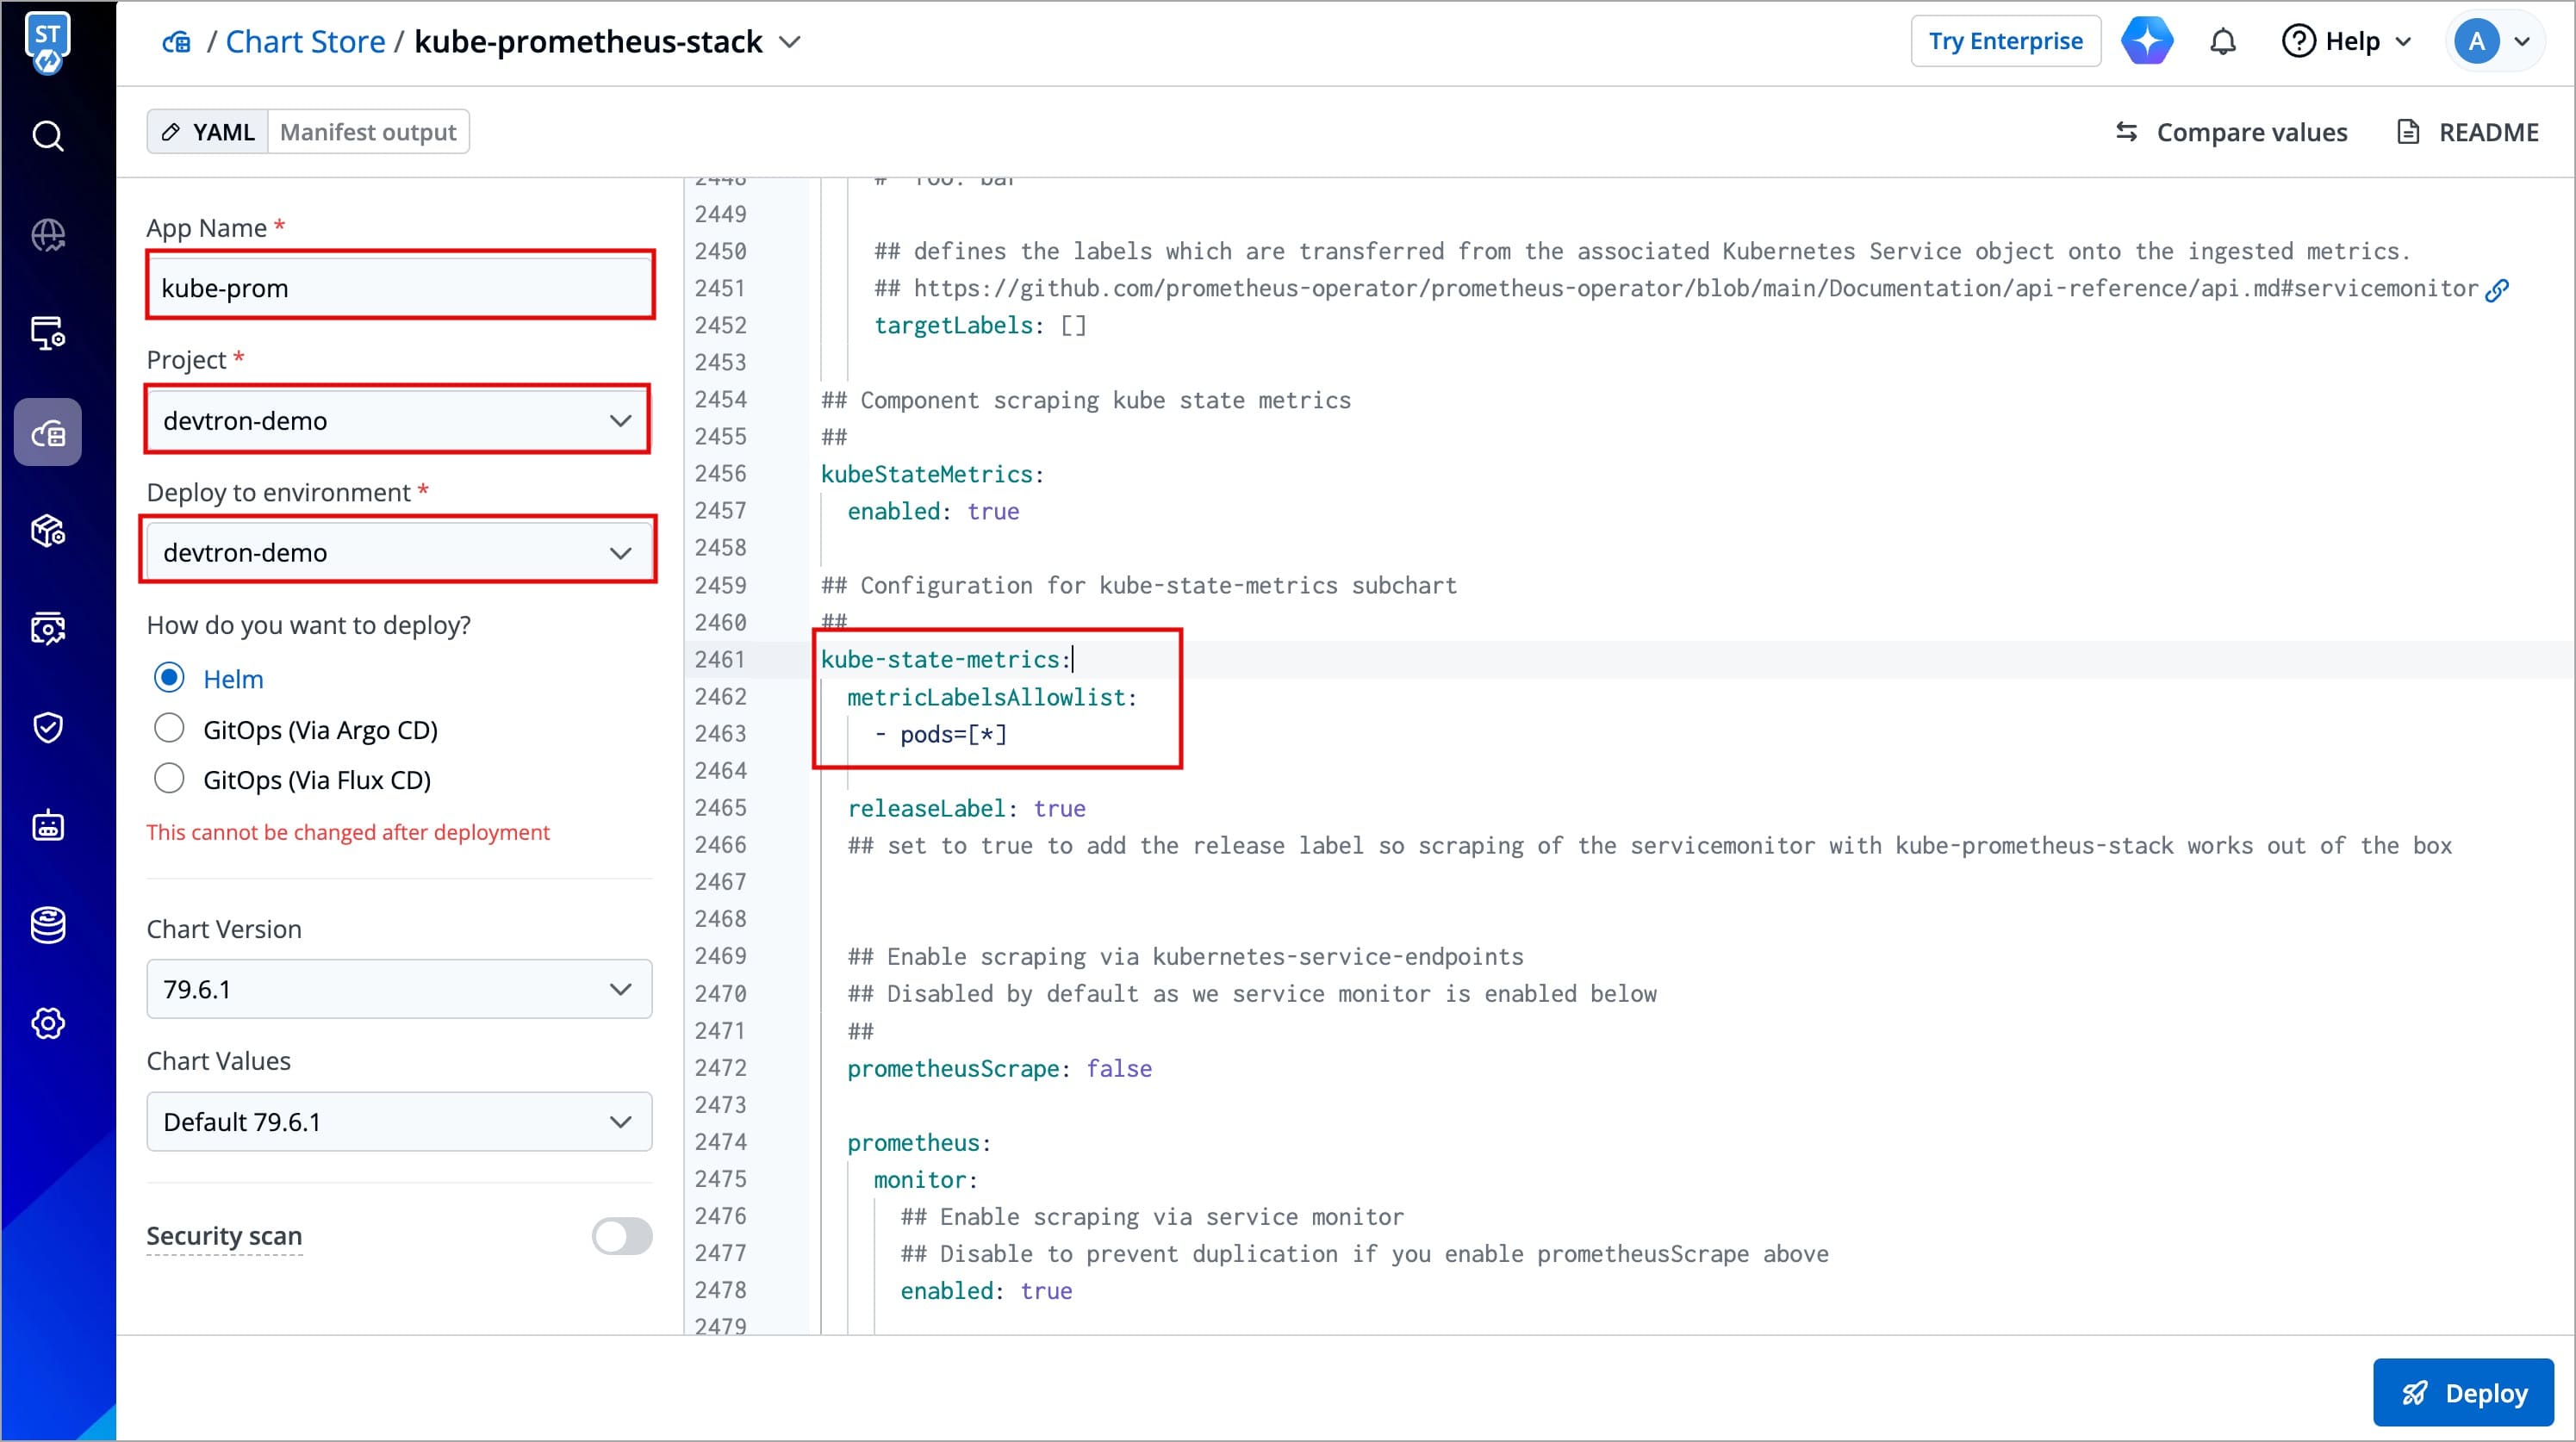Open the notifications bell icon
The width and height of the screenshot is (2576, 1442).
point(2222,42)
